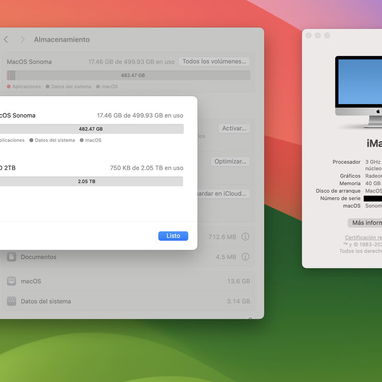Screen dimensions: 382x382
Task: Open info icon for 712.6 MB row
Action: tap(245, 237)
